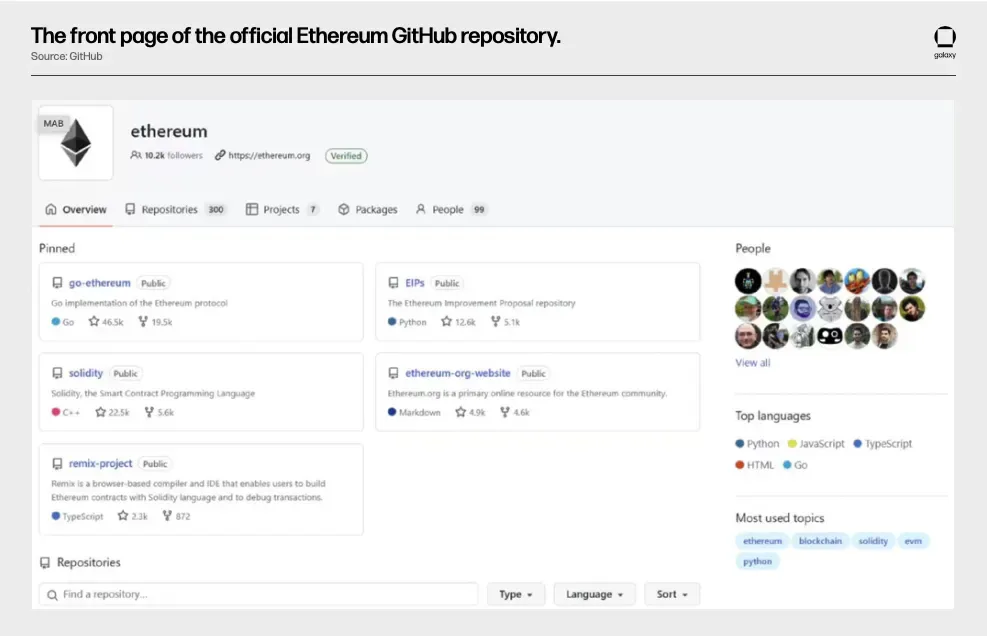The image size is (987, 636).
Task: Click the first avatar in People section
Action: click(x=748, y=281)
